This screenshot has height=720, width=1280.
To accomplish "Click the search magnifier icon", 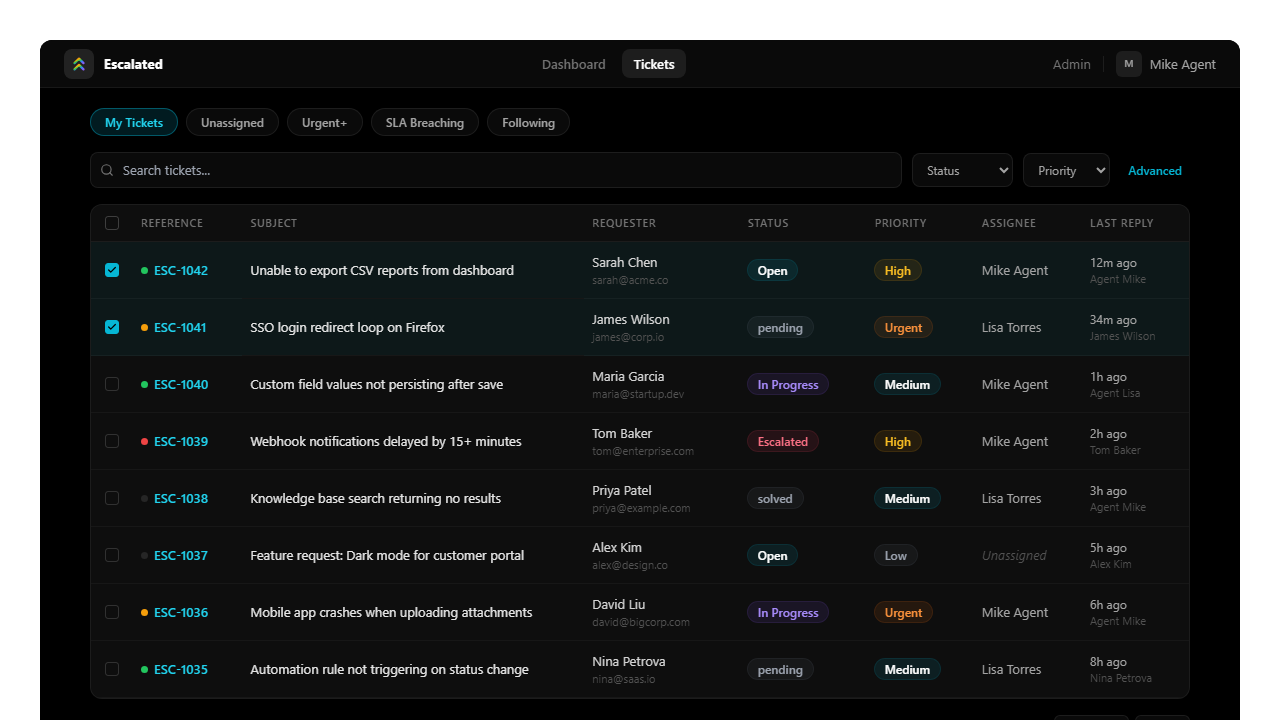I will pyautogui.click(x=107, y=170).
